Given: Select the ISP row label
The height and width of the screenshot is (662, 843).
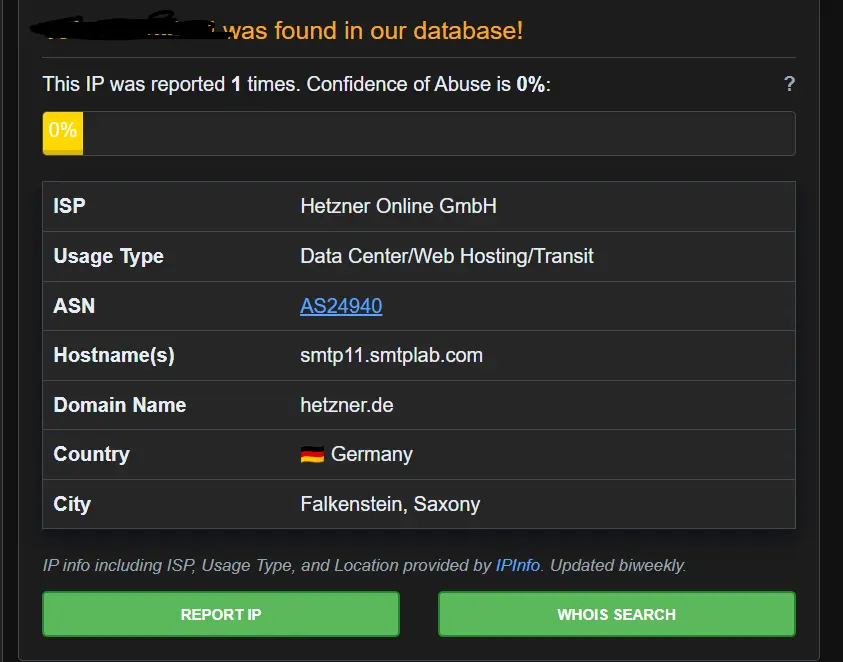Looking at the screenshot, I should tap(68, 207).
